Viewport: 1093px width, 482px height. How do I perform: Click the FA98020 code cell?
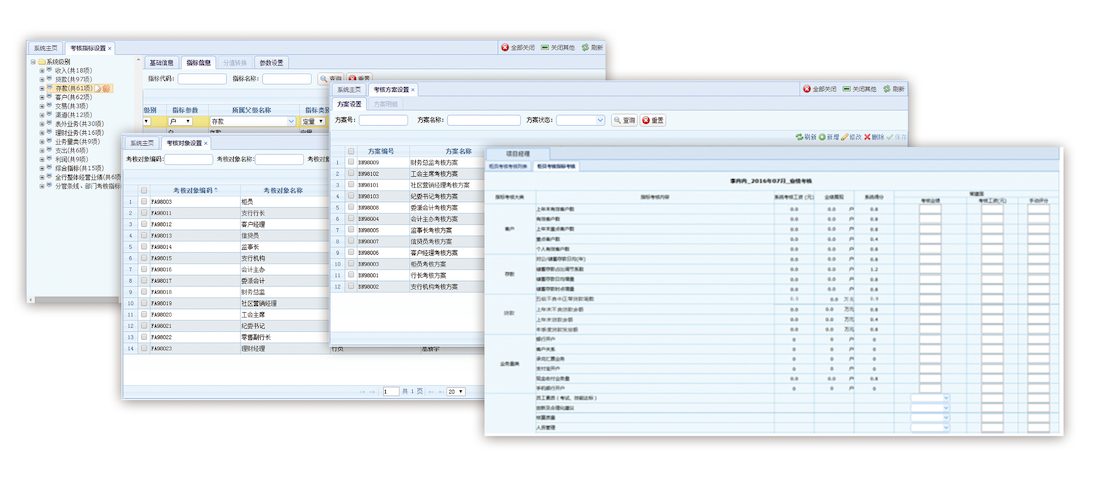[x=194, y=314]
